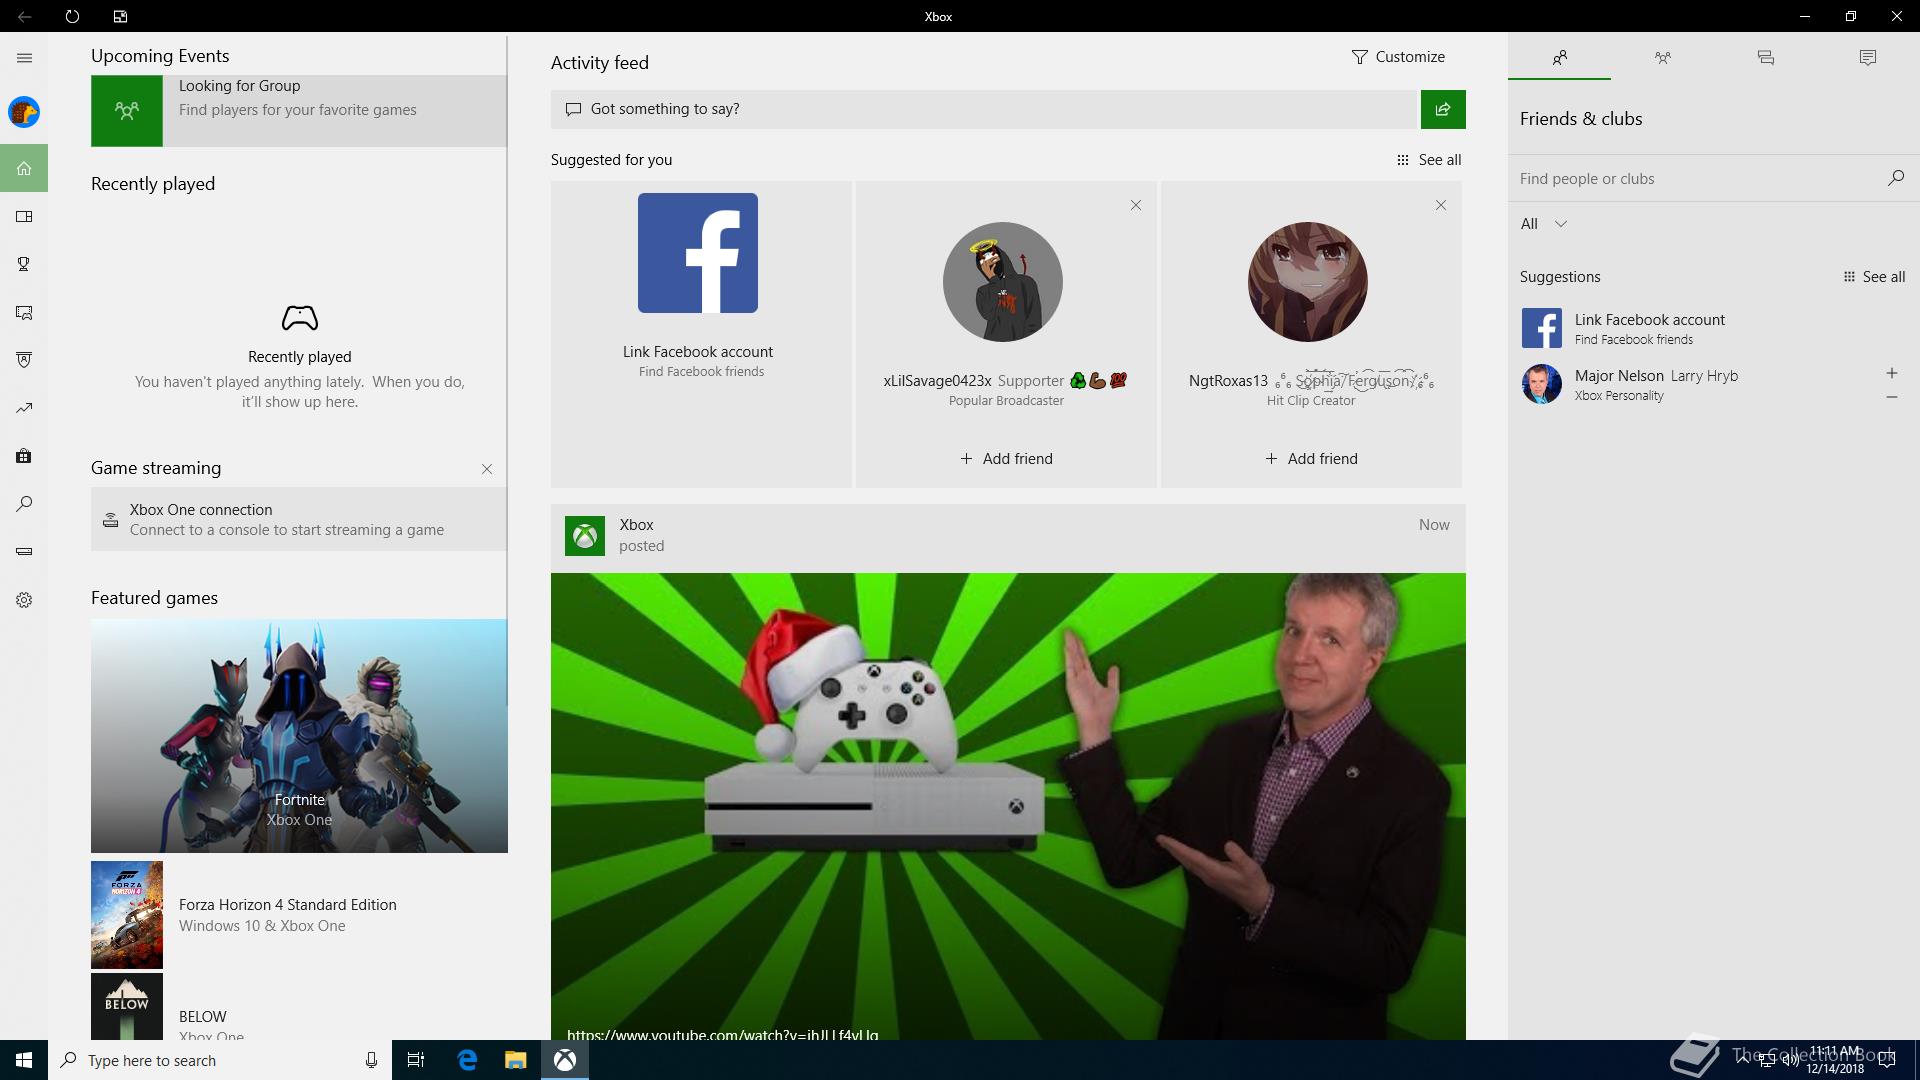This screenshot has height=1080, width=1920.
Task: Click the green share button in activity feed
Action: point(1443,109)
